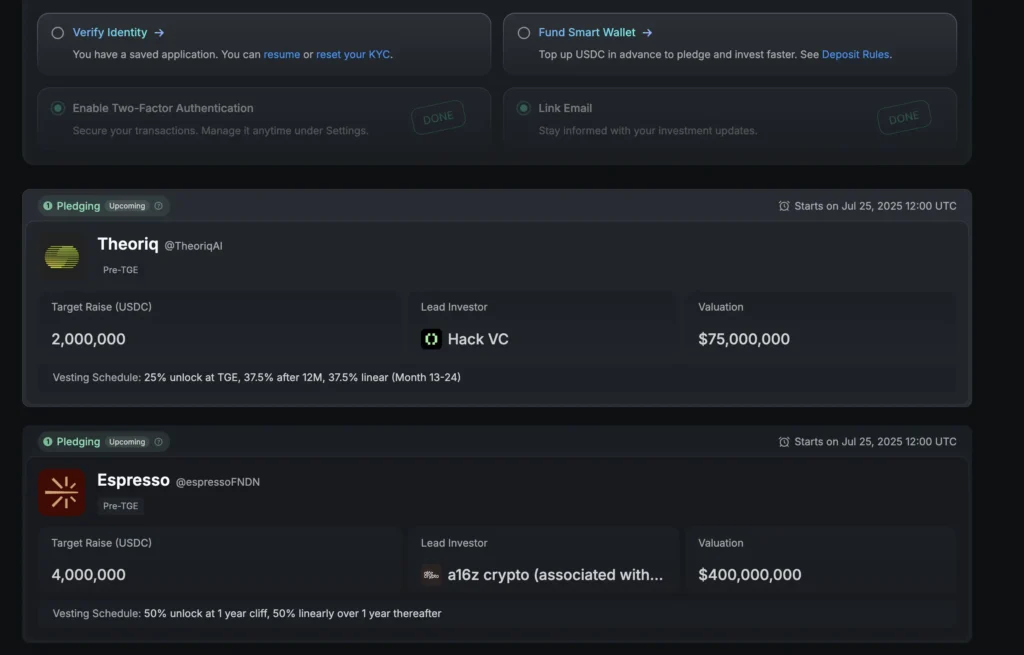The image size is (1024, 655).
Task: Click the Espresso project title
Action: [133, 480]
